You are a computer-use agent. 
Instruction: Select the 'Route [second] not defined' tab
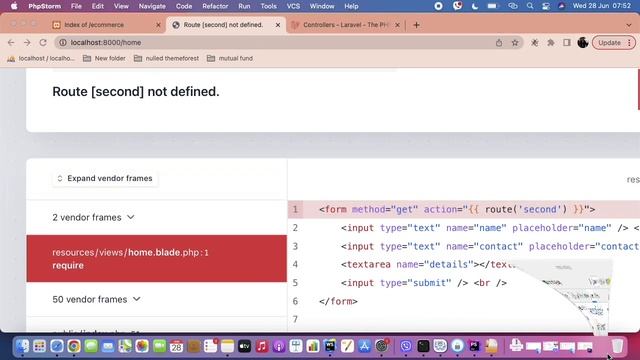[225, 25]
